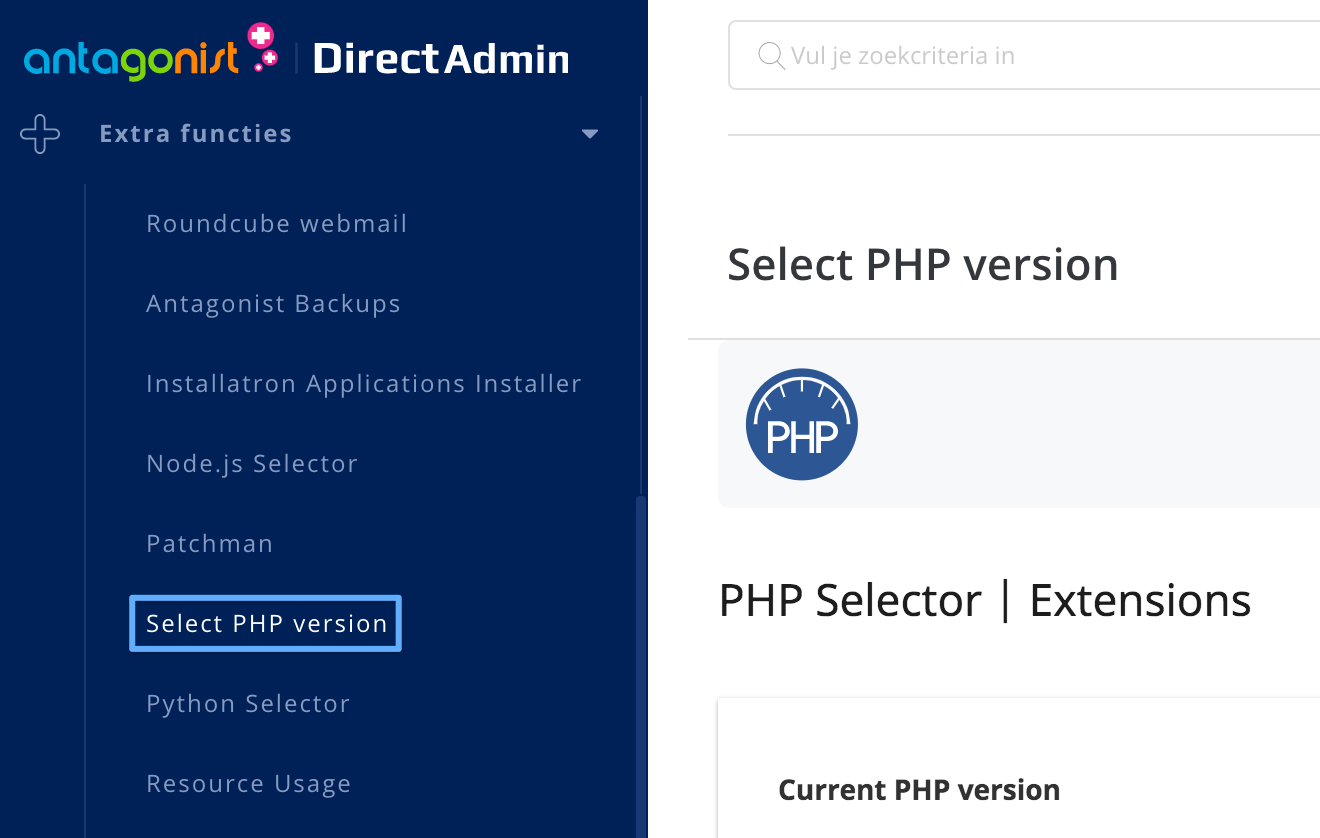Open Python Selector
Viewport: 1320px width, 838px height.
pos(248,703)
